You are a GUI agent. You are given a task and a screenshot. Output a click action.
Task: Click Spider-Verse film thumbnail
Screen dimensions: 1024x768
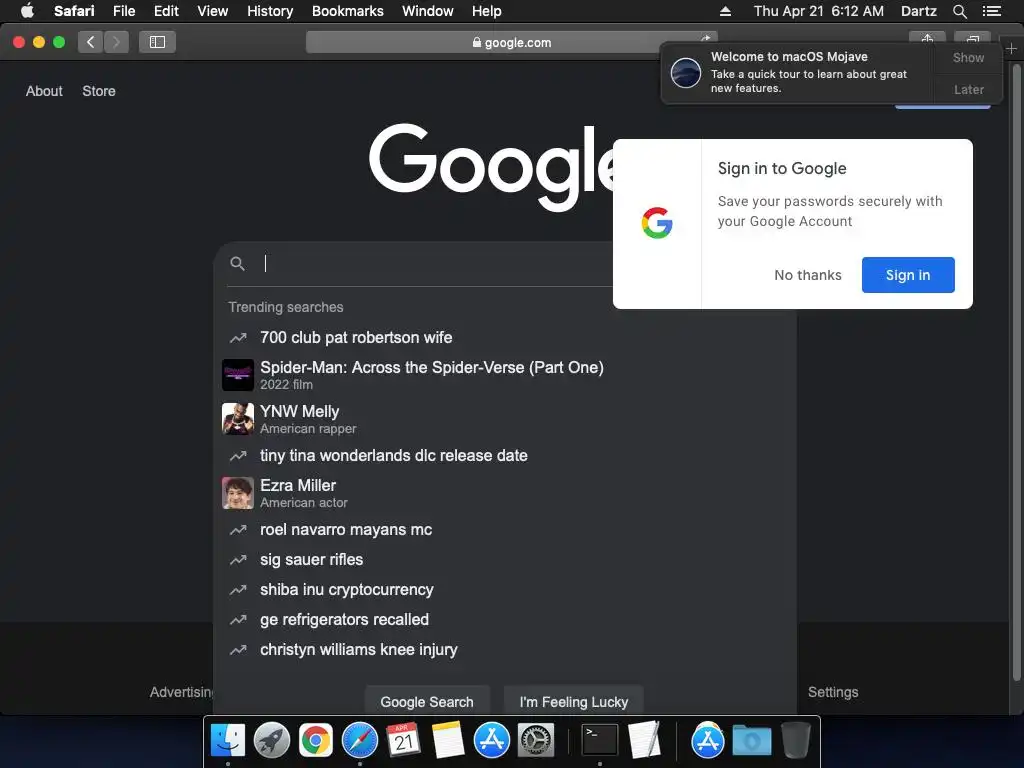238,375
